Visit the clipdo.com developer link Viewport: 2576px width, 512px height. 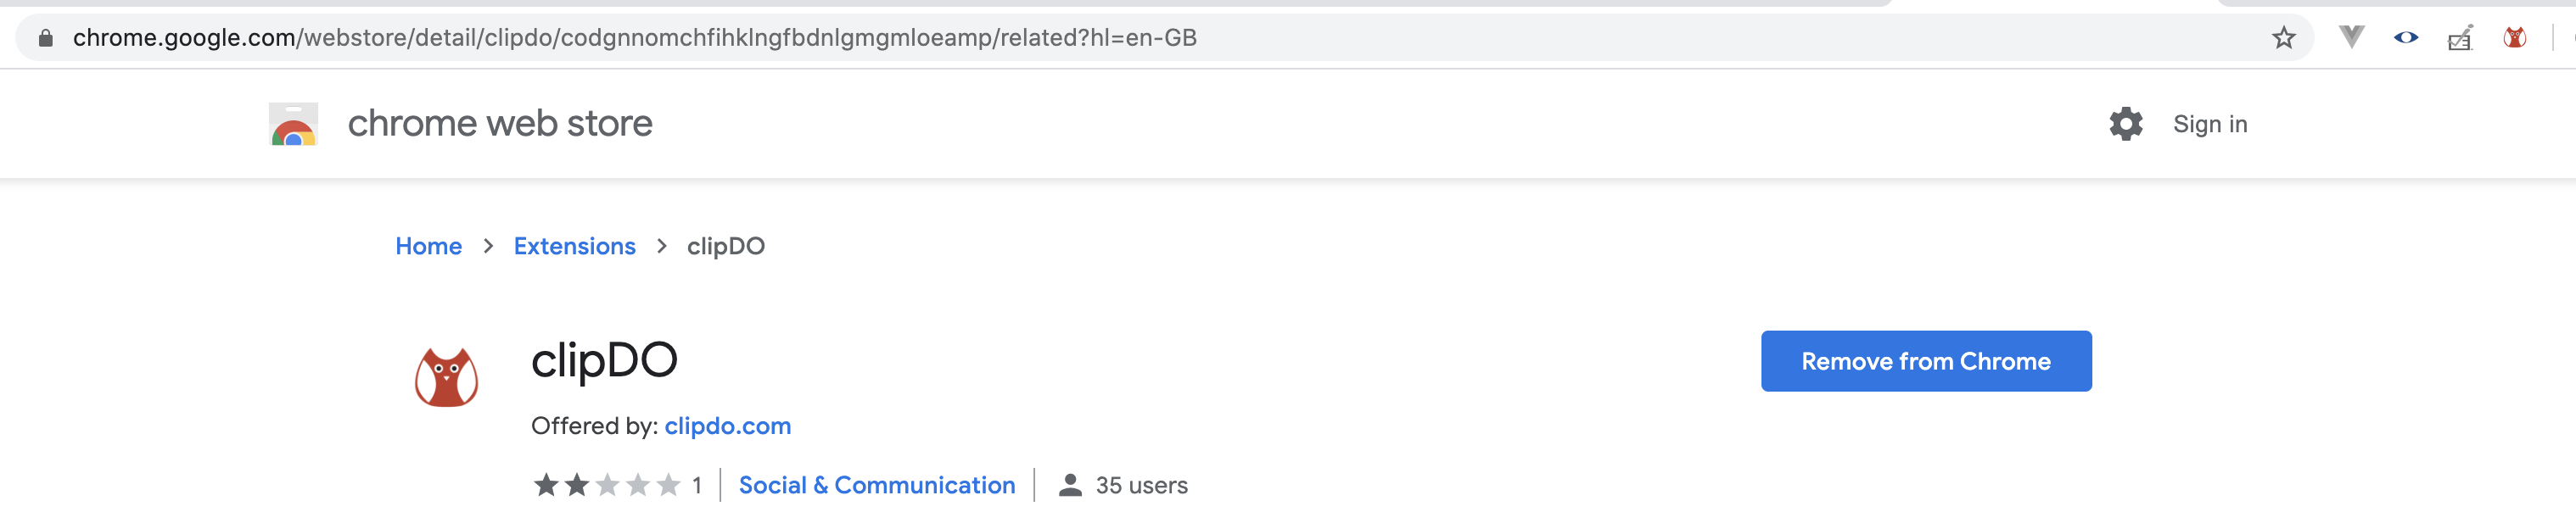[727, 426]
